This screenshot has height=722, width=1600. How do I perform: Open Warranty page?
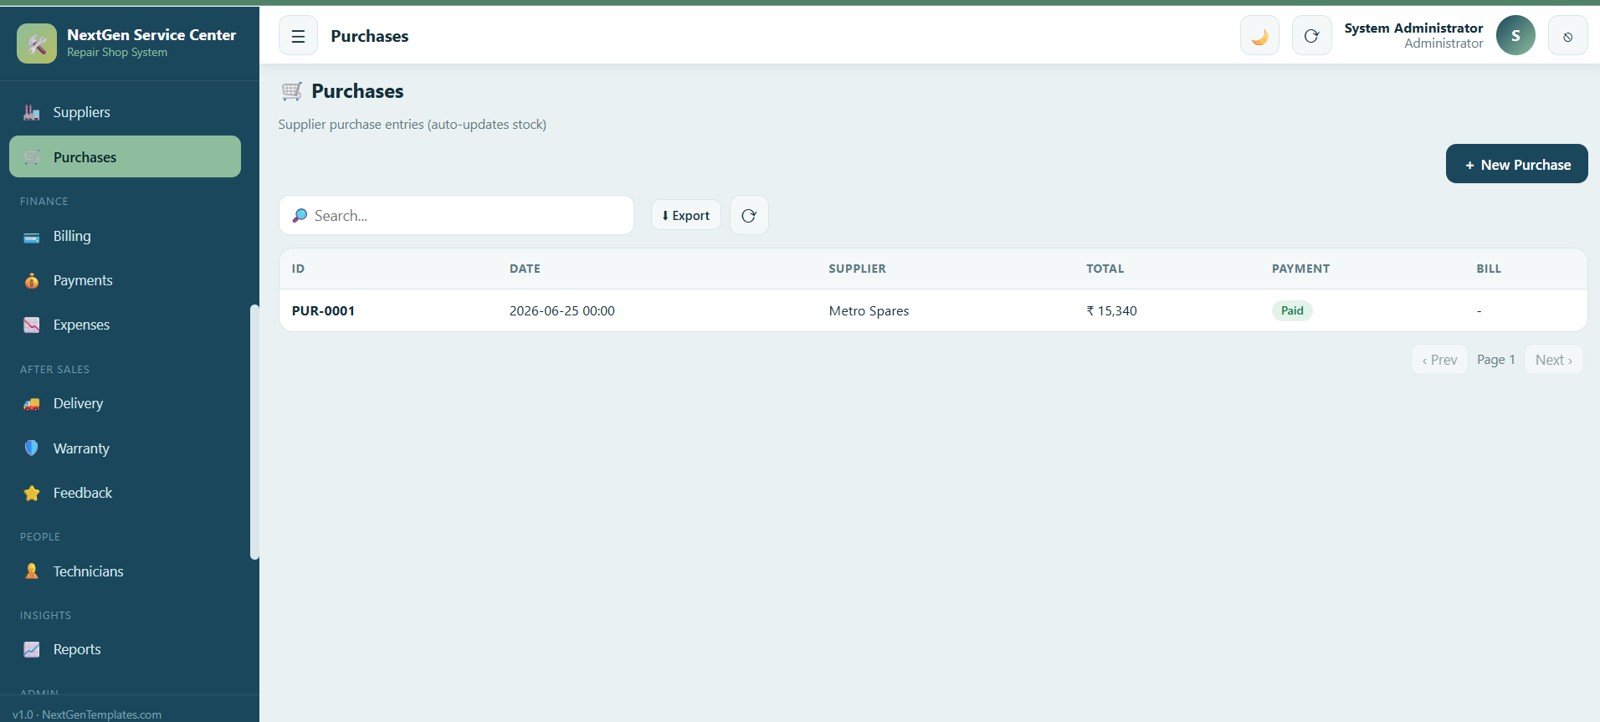[125, 448]
